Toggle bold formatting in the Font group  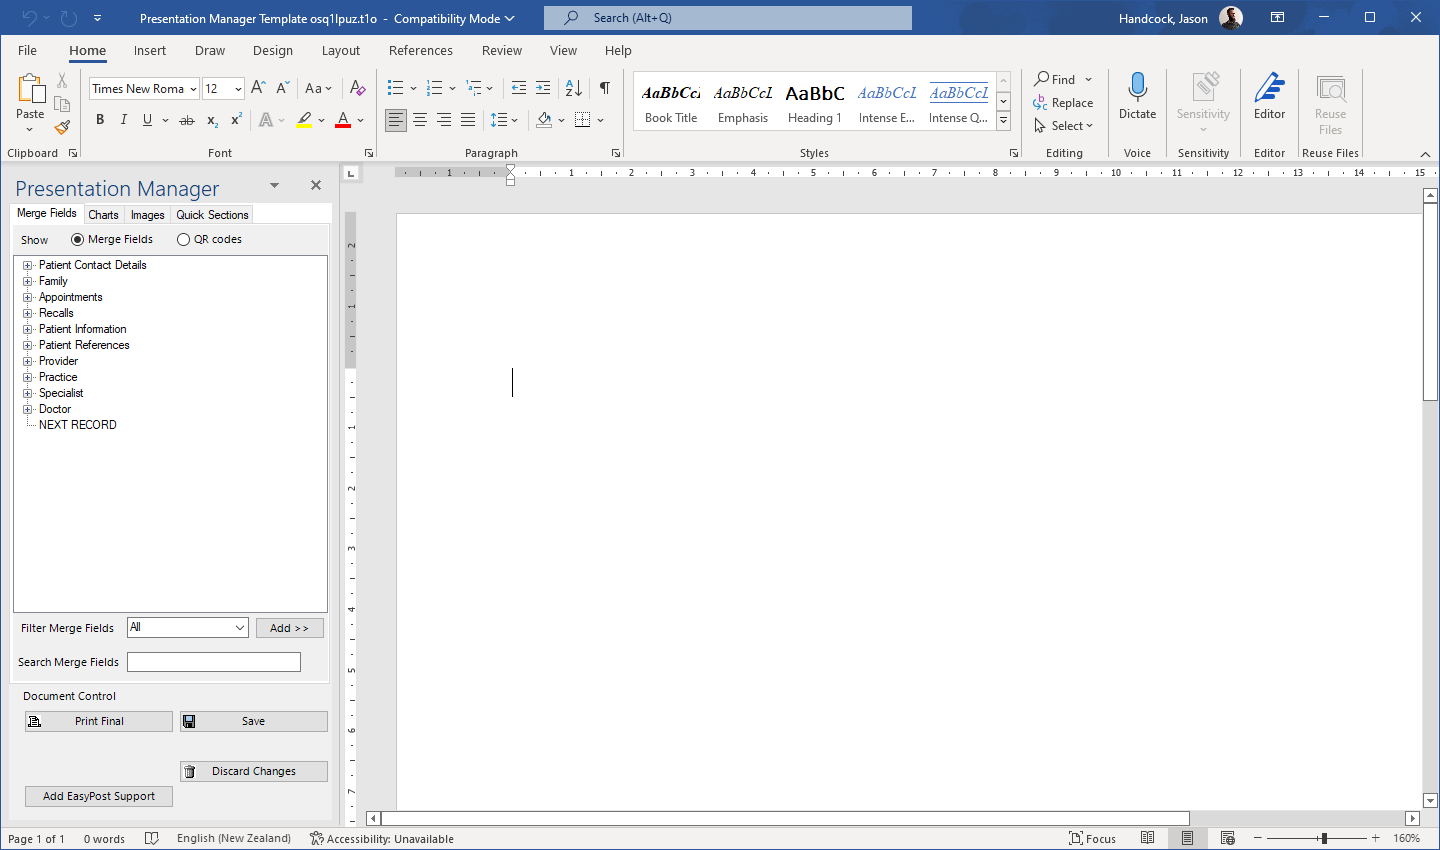click(x=100, y=119)
